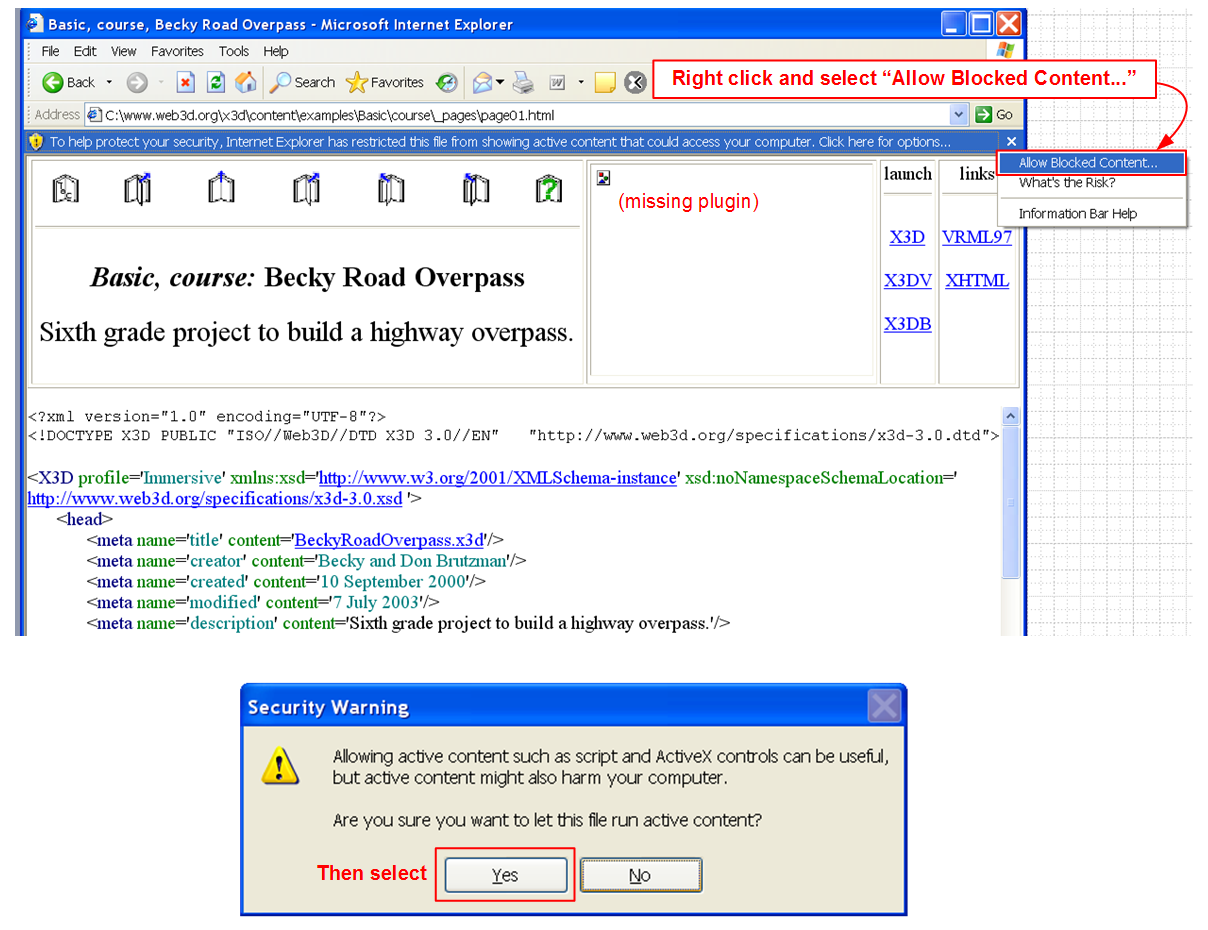Click the green question mark help book
The height and width of the screenshot is (930, 1208).
[548, 189]
